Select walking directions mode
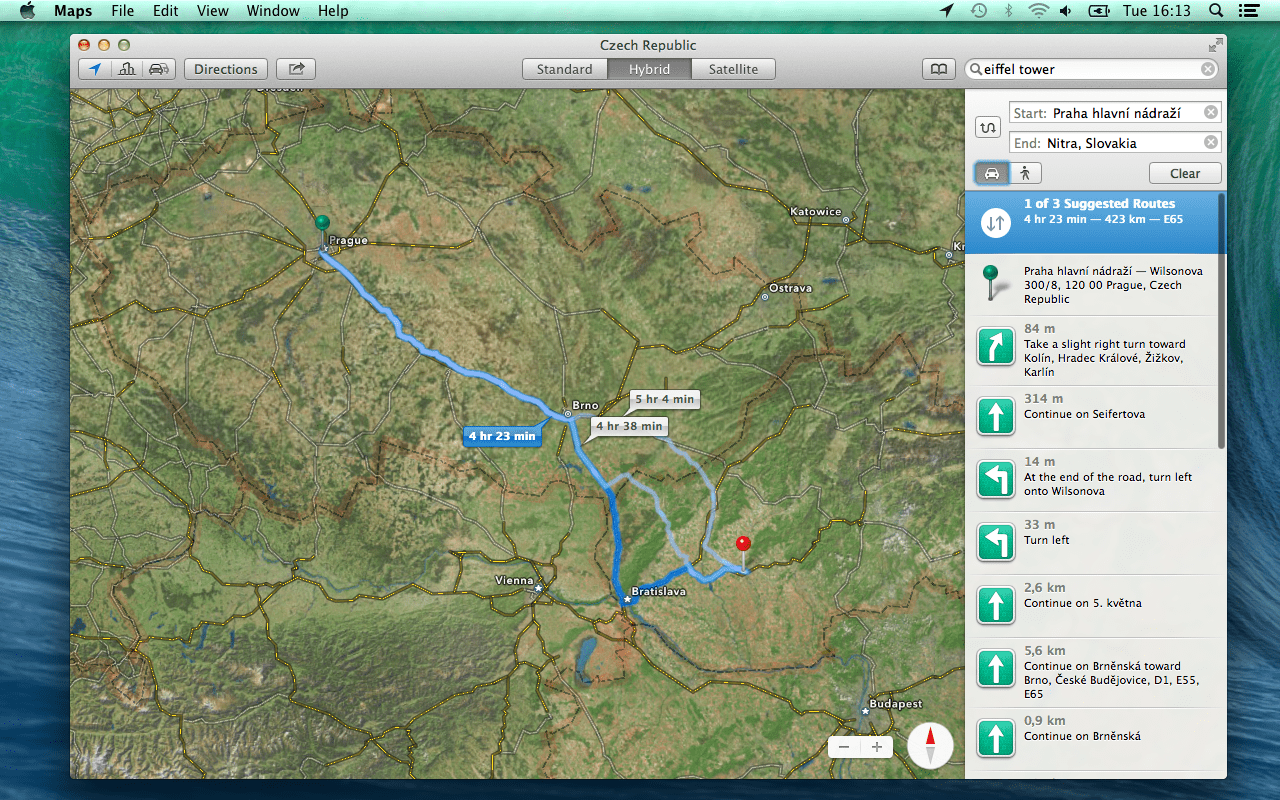1280x800 pixels. (x=1025, y=173)
